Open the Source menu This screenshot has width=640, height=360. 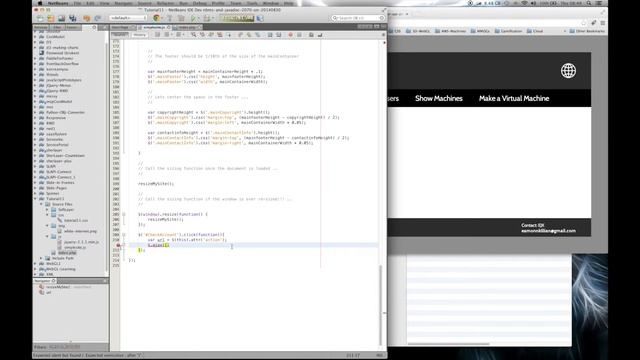[x=144, y=3]
